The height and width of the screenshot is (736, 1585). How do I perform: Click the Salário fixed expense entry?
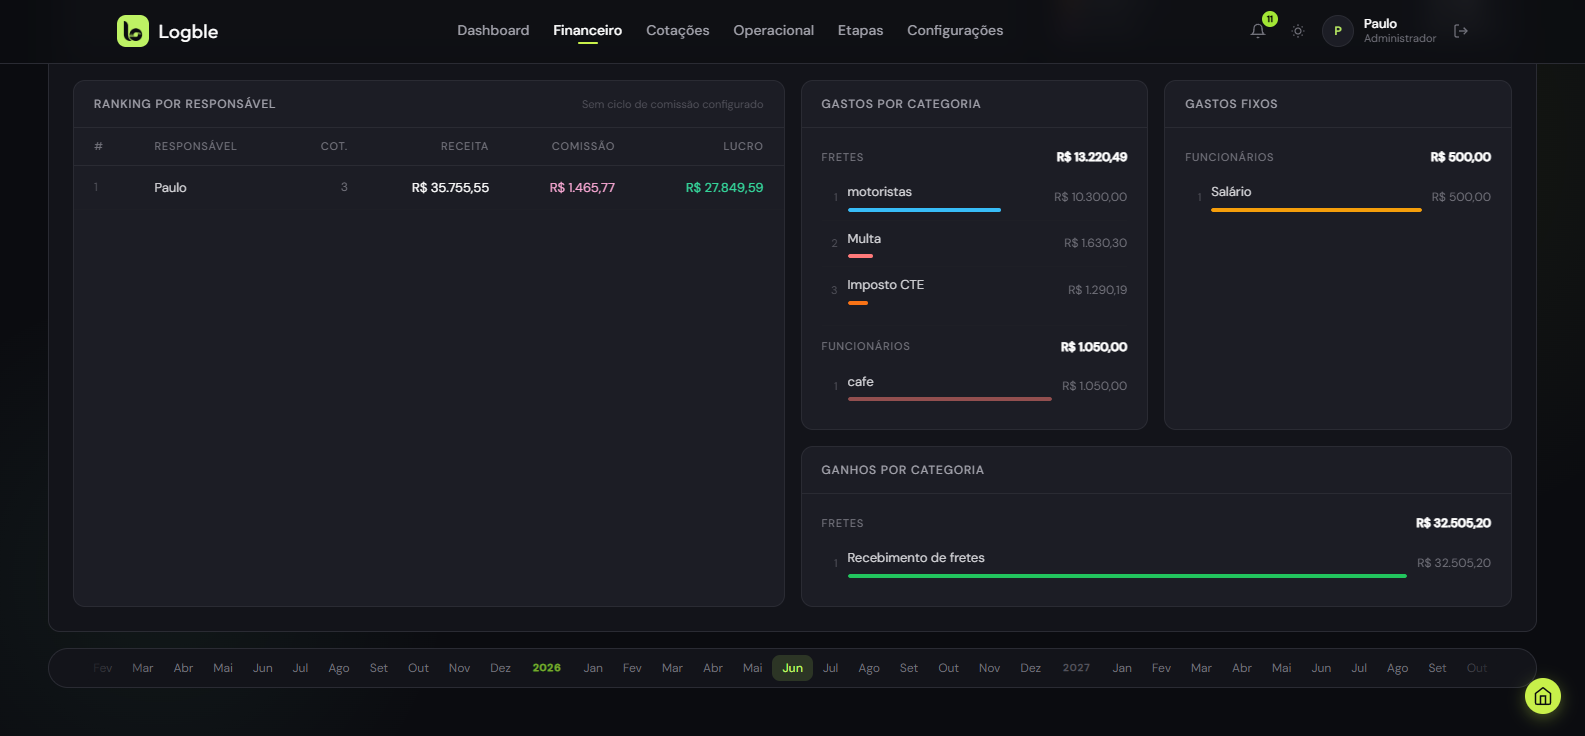coord(1338,197)
